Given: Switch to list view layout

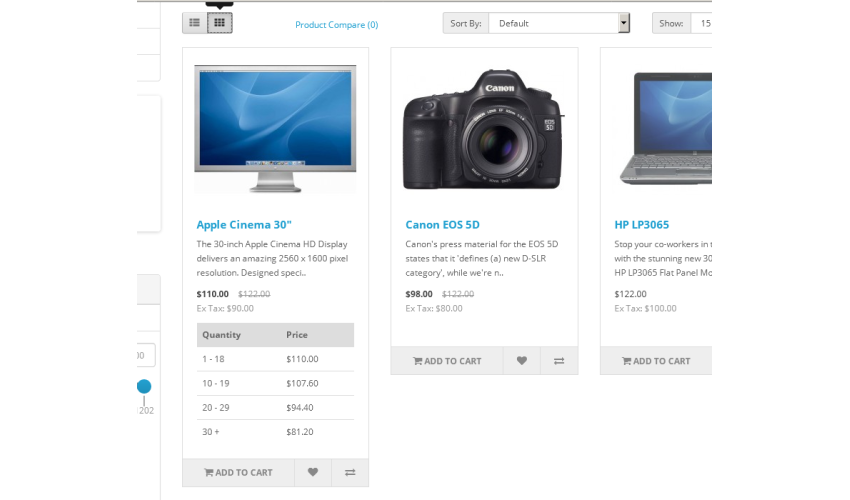Looking at the screenshot, I should click(x=195, y=23).
